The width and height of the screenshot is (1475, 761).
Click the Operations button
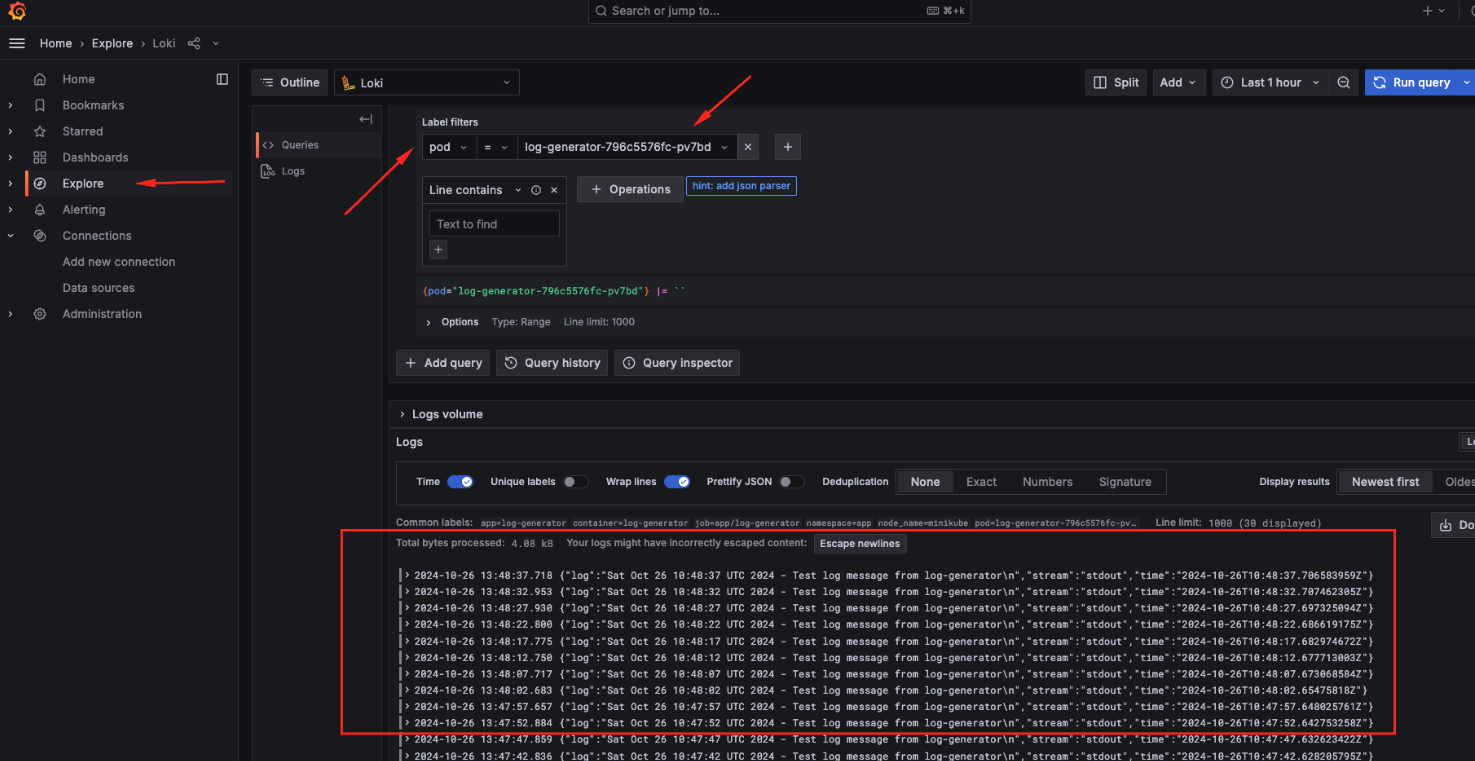628,189
